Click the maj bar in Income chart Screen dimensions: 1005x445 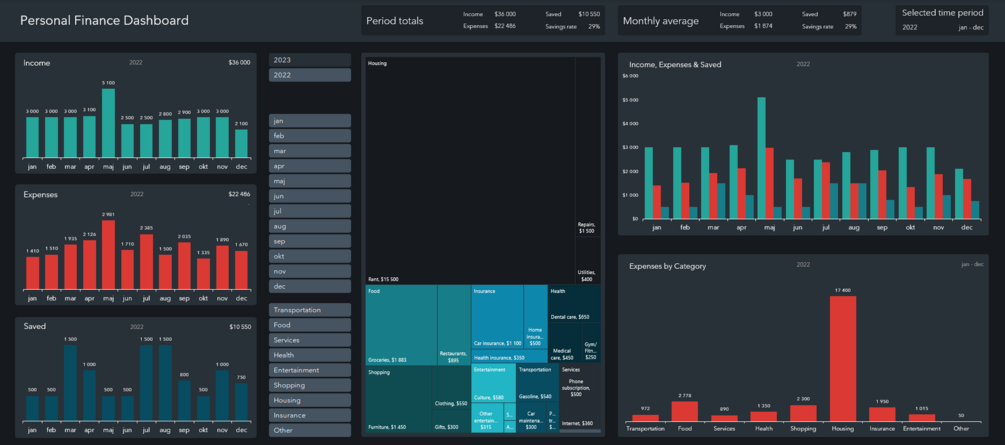point(108,123)
